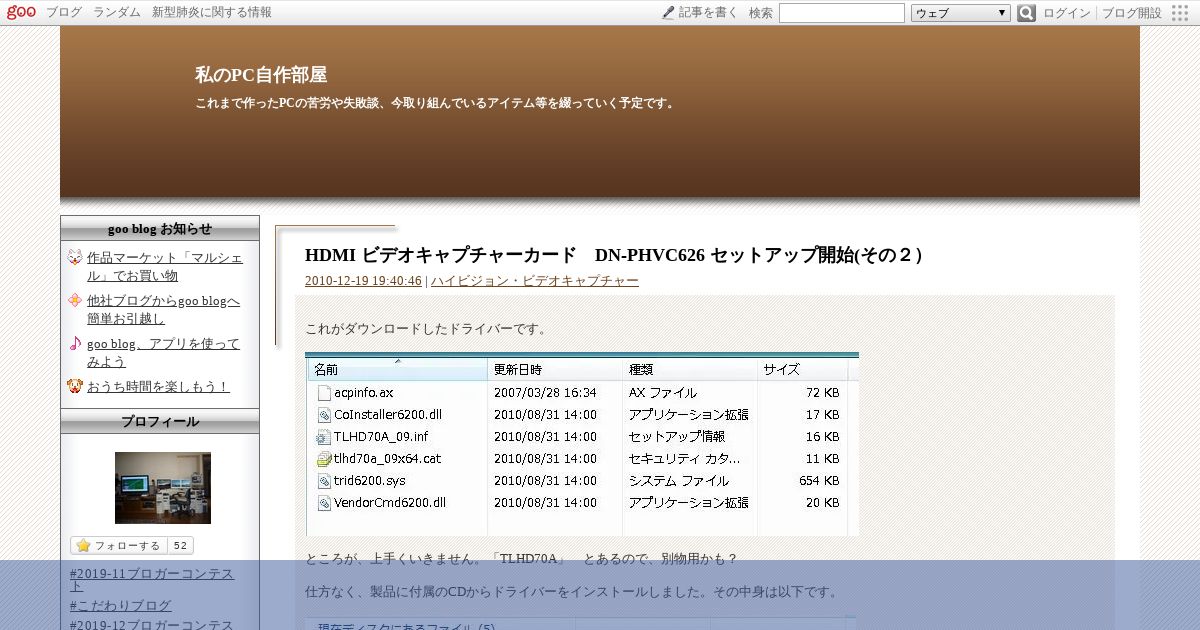
Task: Click the cat icon beside 作品マーケット
Action: [75, 257]
